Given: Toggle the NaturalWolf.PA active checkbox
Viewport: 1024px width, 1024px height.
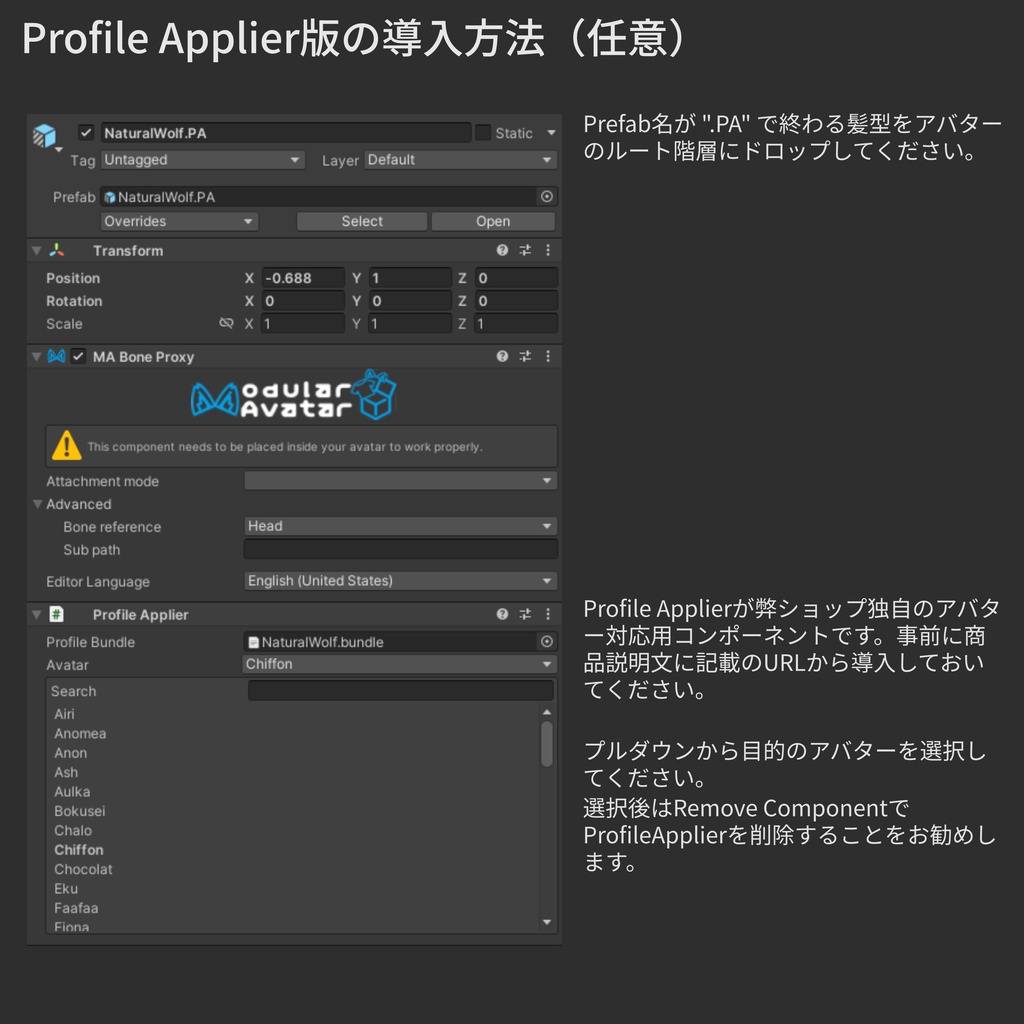Looking at the screenshot, I should [86, 133].
